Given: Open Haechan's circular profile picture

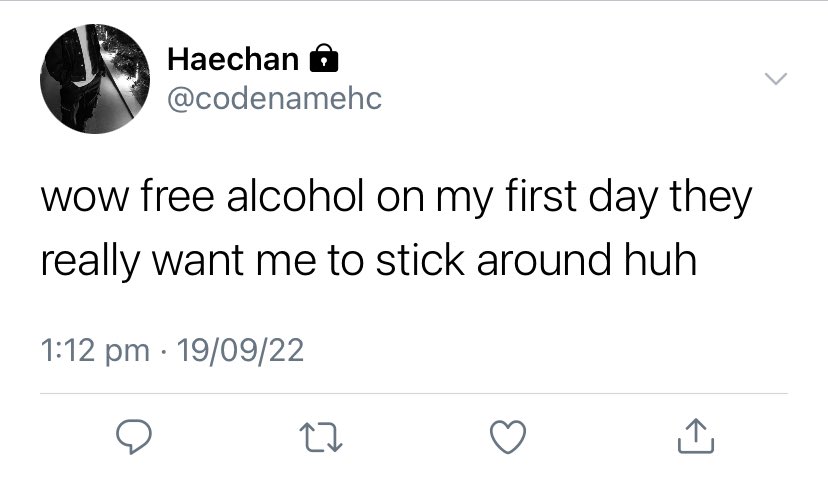Looking at the screenshot, I should (x=91, y=81).
